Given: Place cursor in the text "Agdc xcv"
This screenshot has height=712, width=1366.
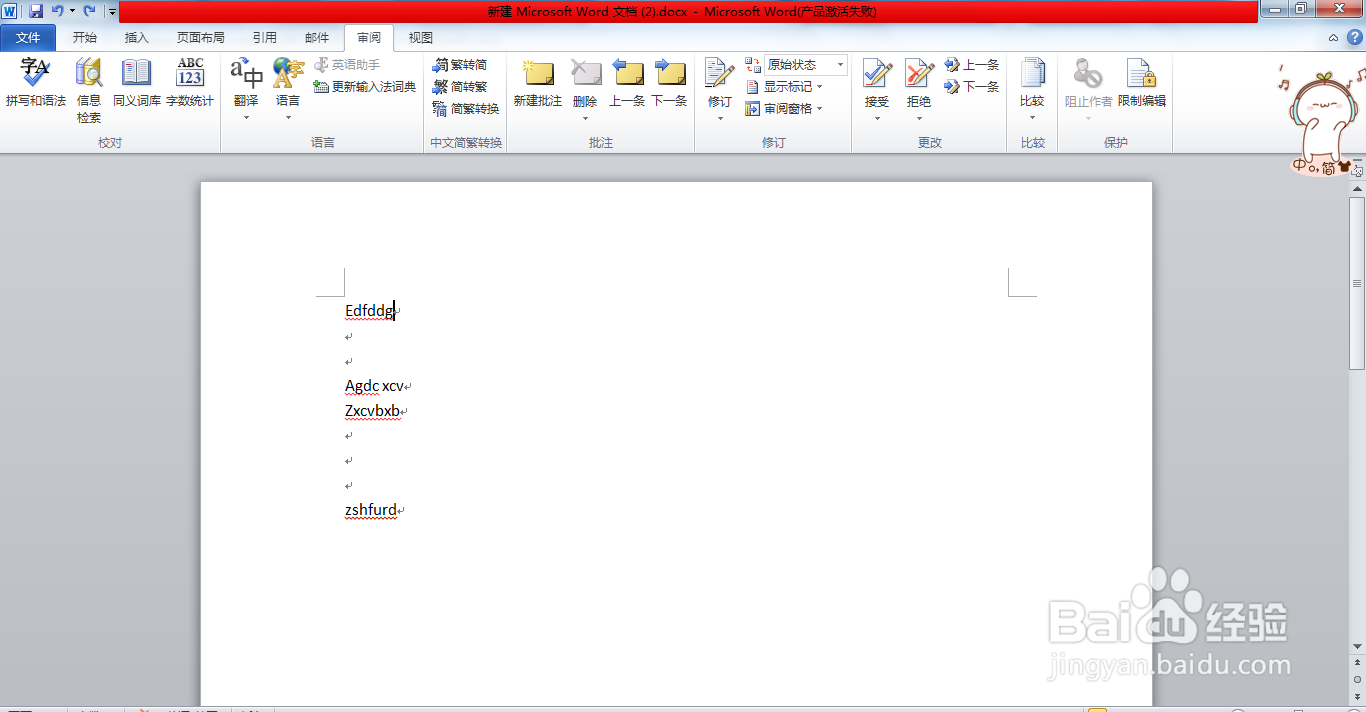Looking at the screenshot, I should point(374,386).
